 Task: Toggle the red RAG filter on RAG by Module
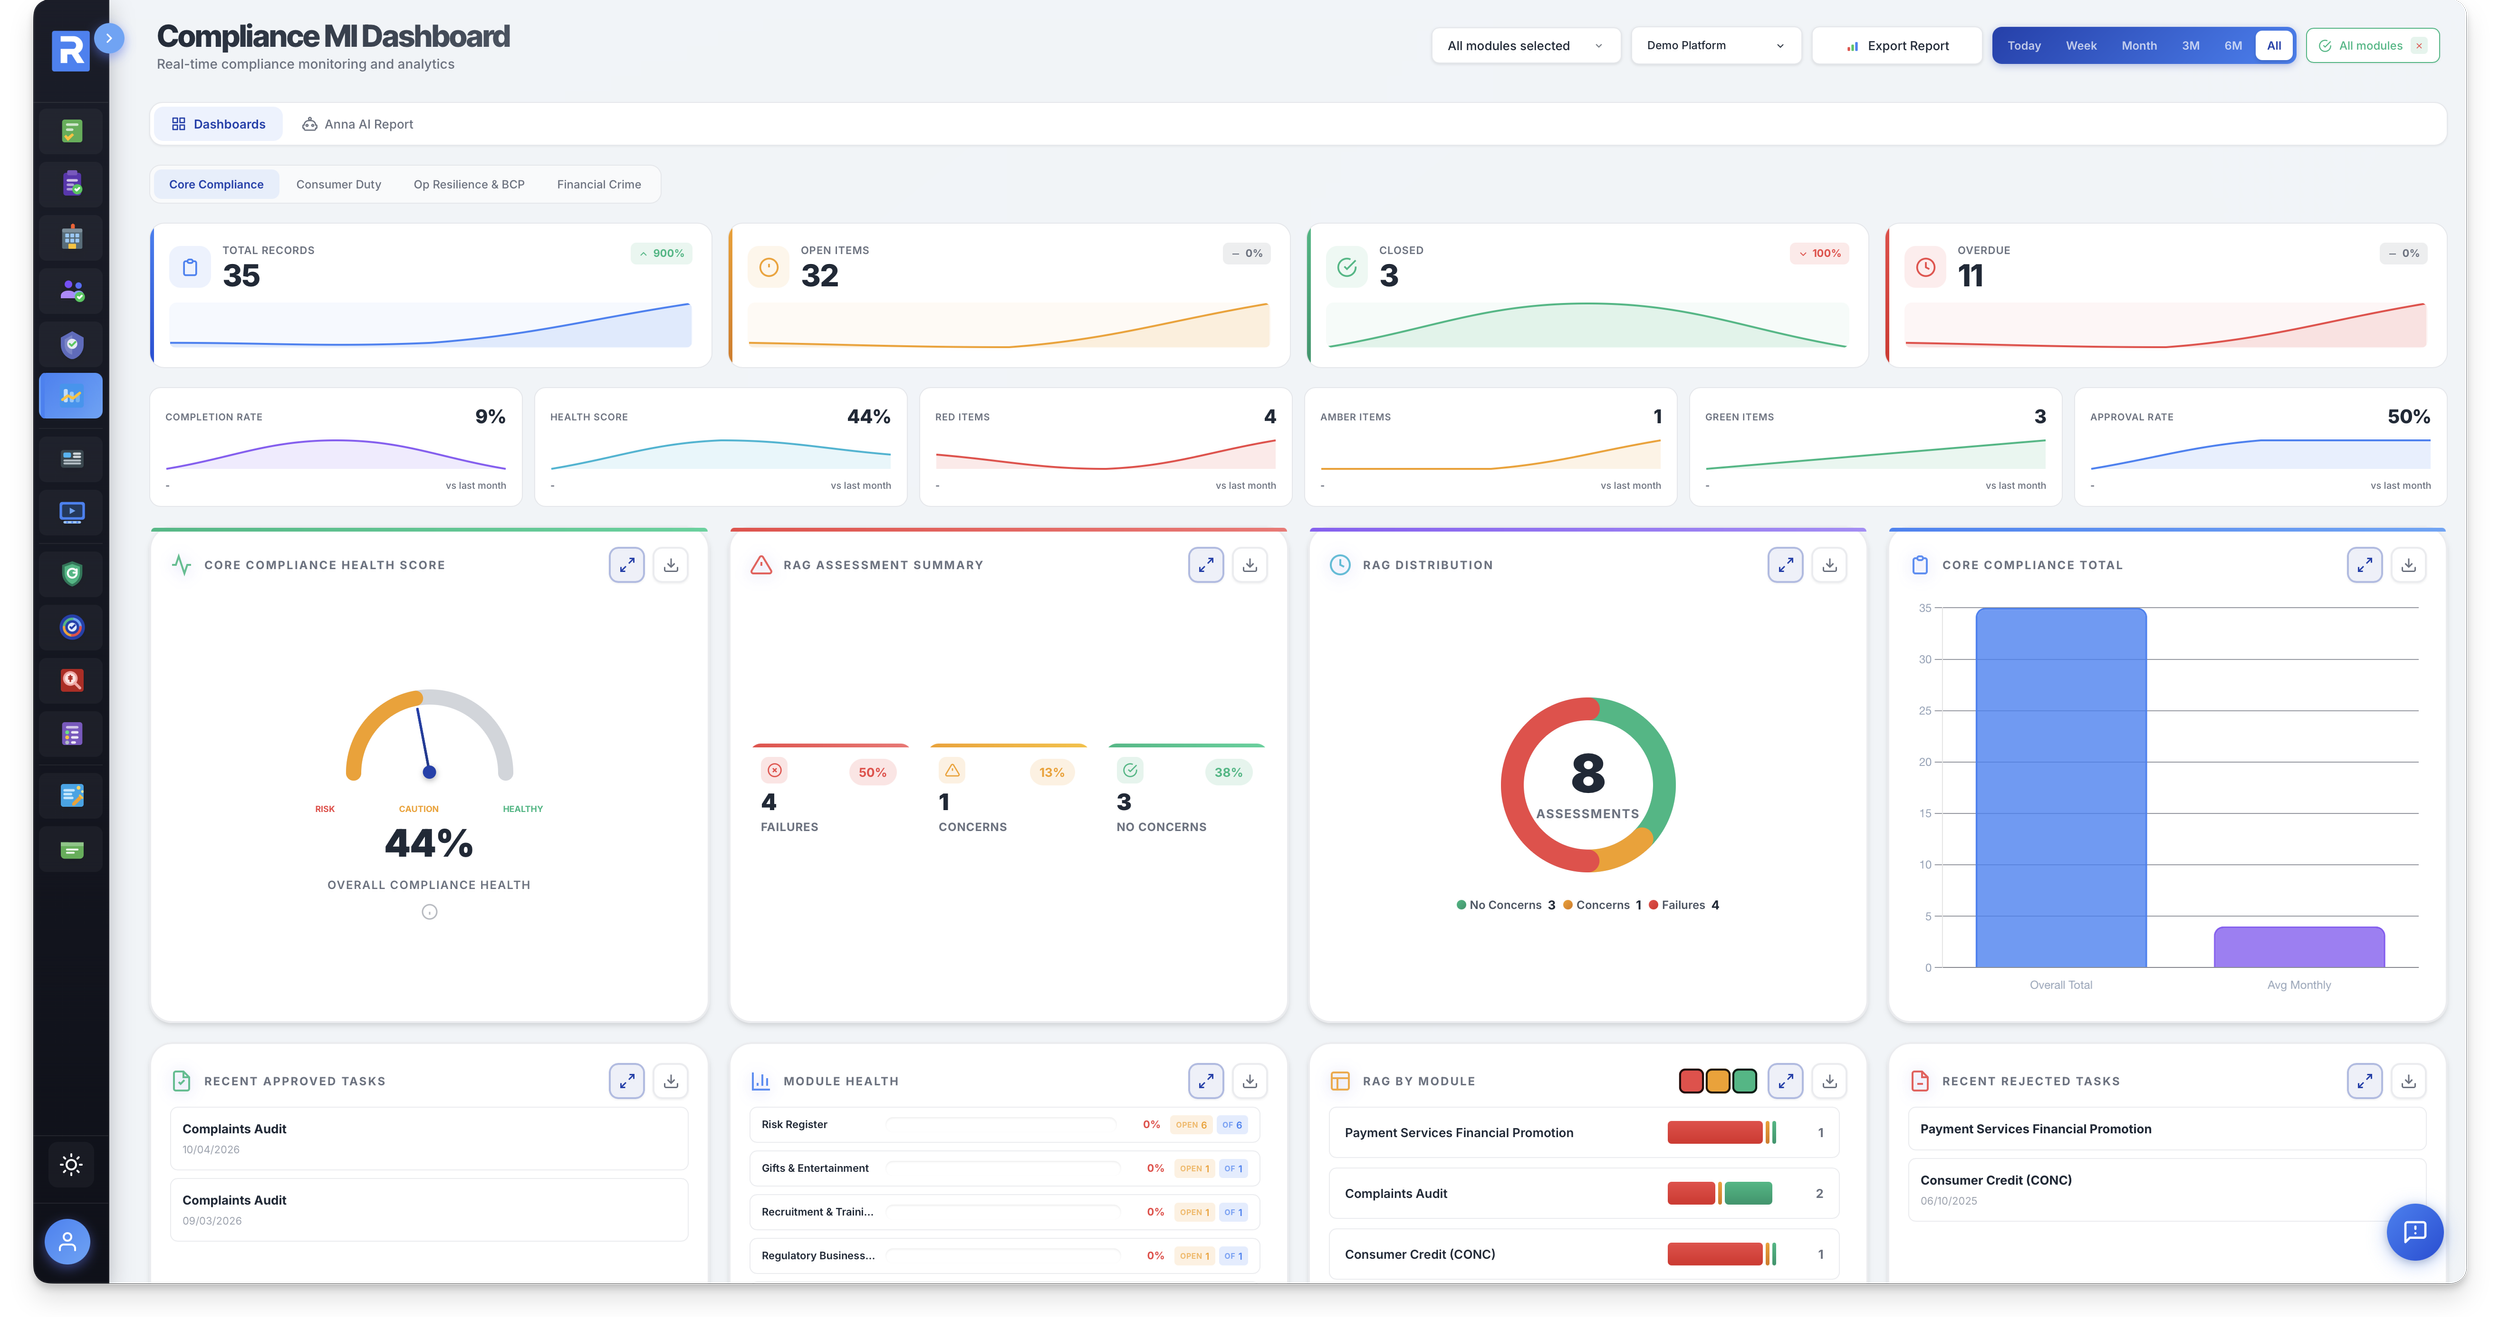pos(1690,1080)
